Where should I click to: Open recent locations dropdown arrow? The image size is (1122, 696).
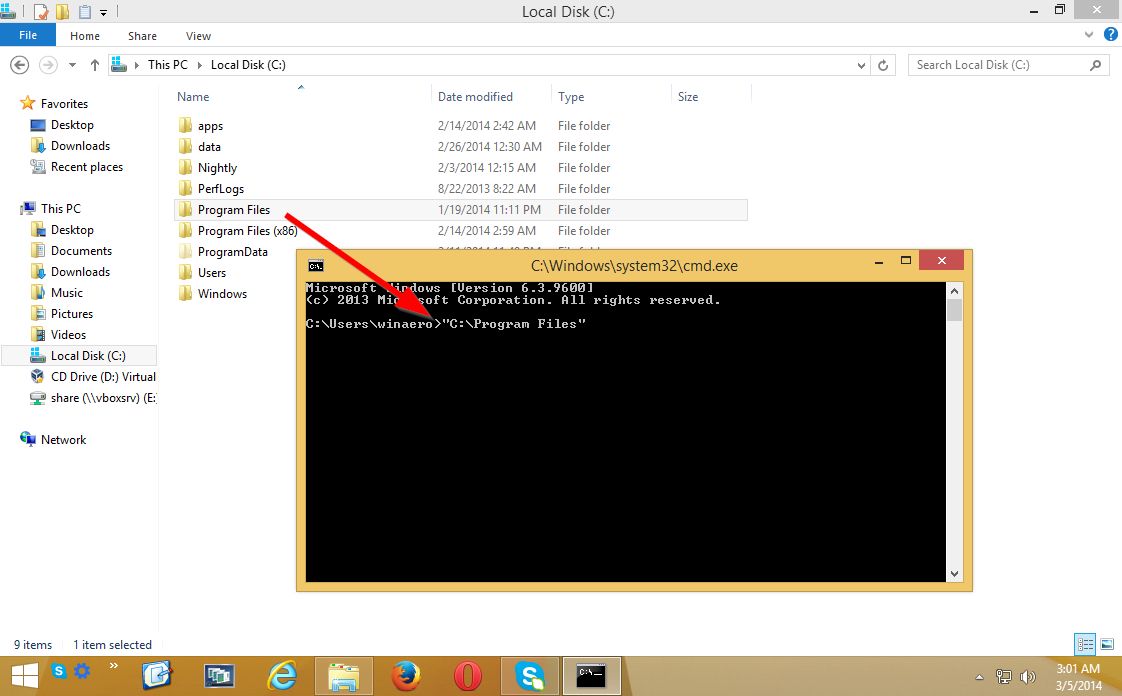[72, 65]
